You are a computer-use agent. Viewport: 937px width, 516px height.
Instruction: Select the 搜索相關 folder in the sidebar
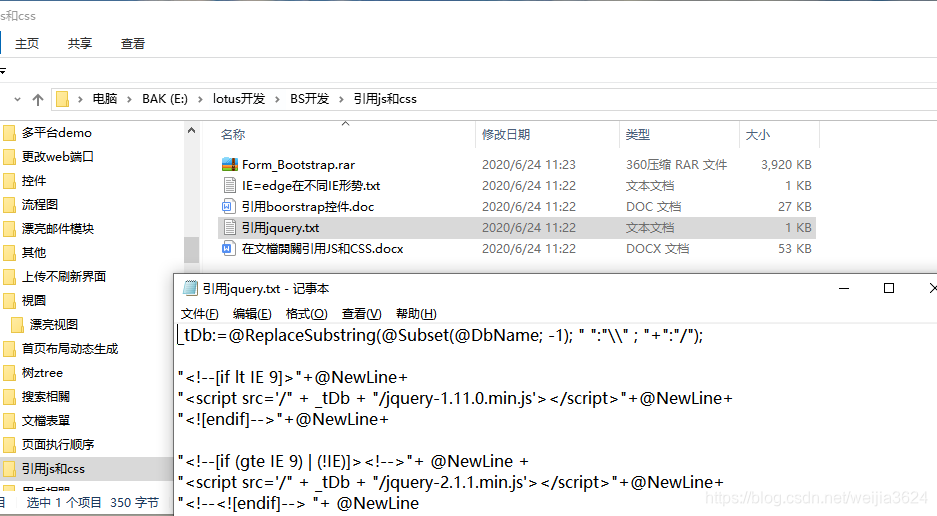point(46,396)
